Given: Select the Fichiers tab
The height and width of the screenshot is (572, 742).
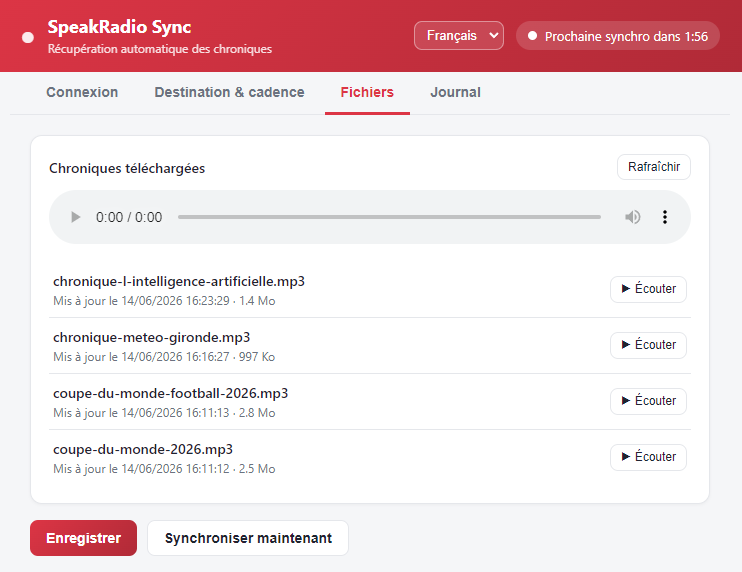Looking at the screenshot, I should coord(367,92).
